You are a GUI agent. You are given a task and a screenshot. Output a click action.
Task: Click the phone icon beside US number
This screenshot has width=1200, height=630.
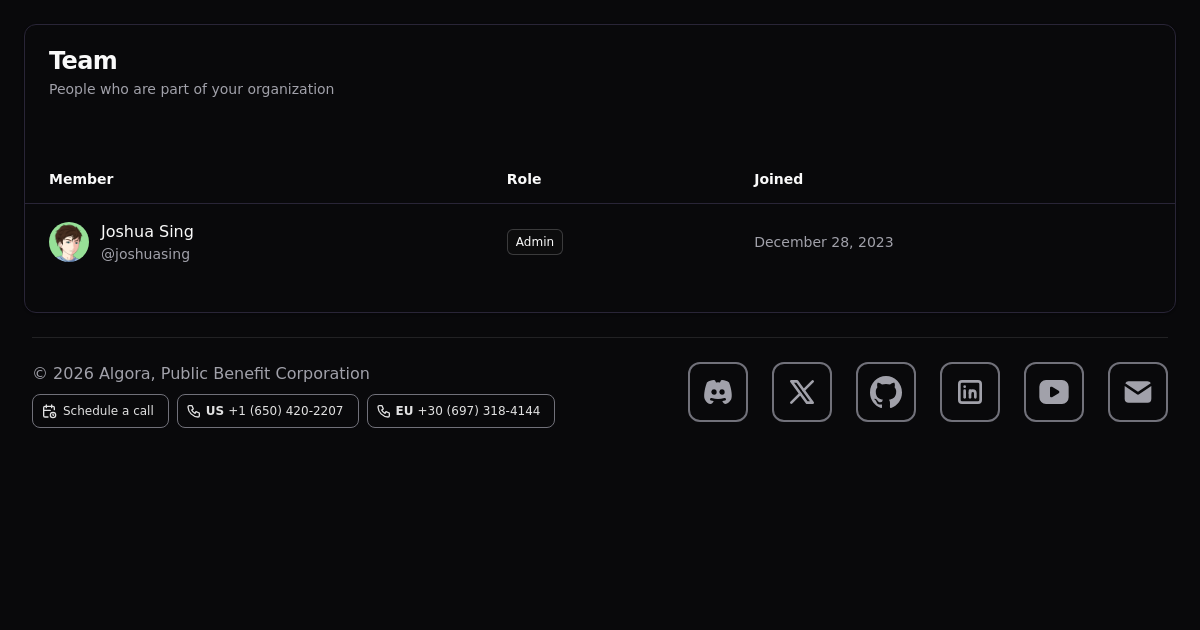click(x=194, y=411)
